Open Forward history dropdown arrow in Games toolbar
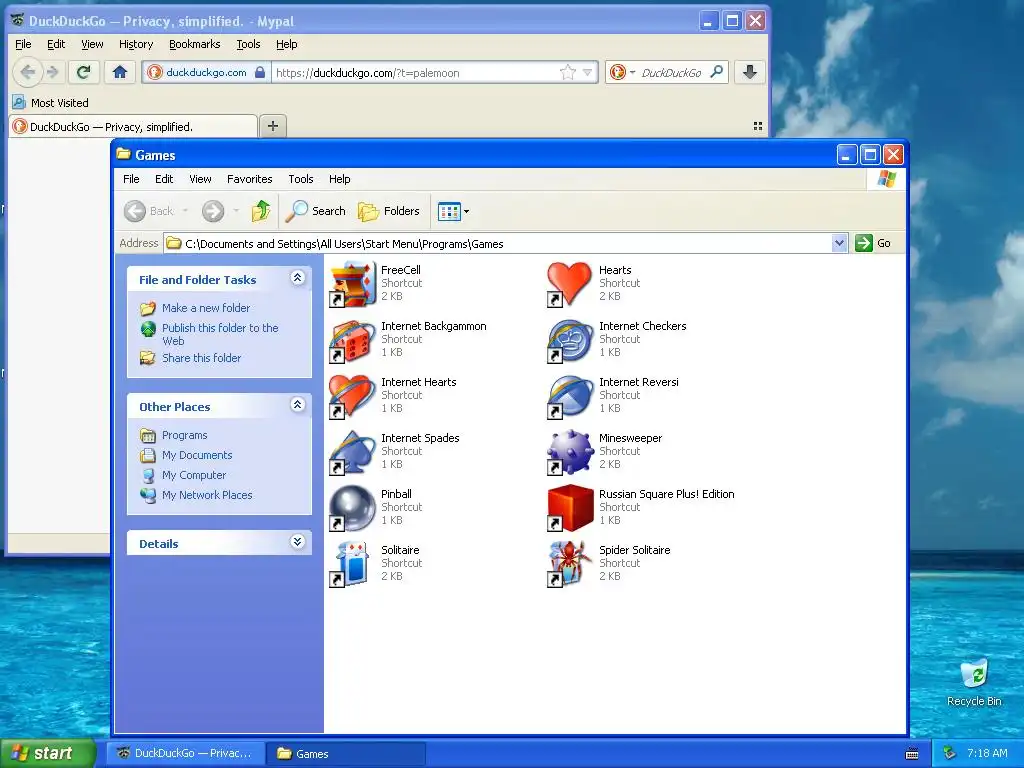 coord(236,211)
